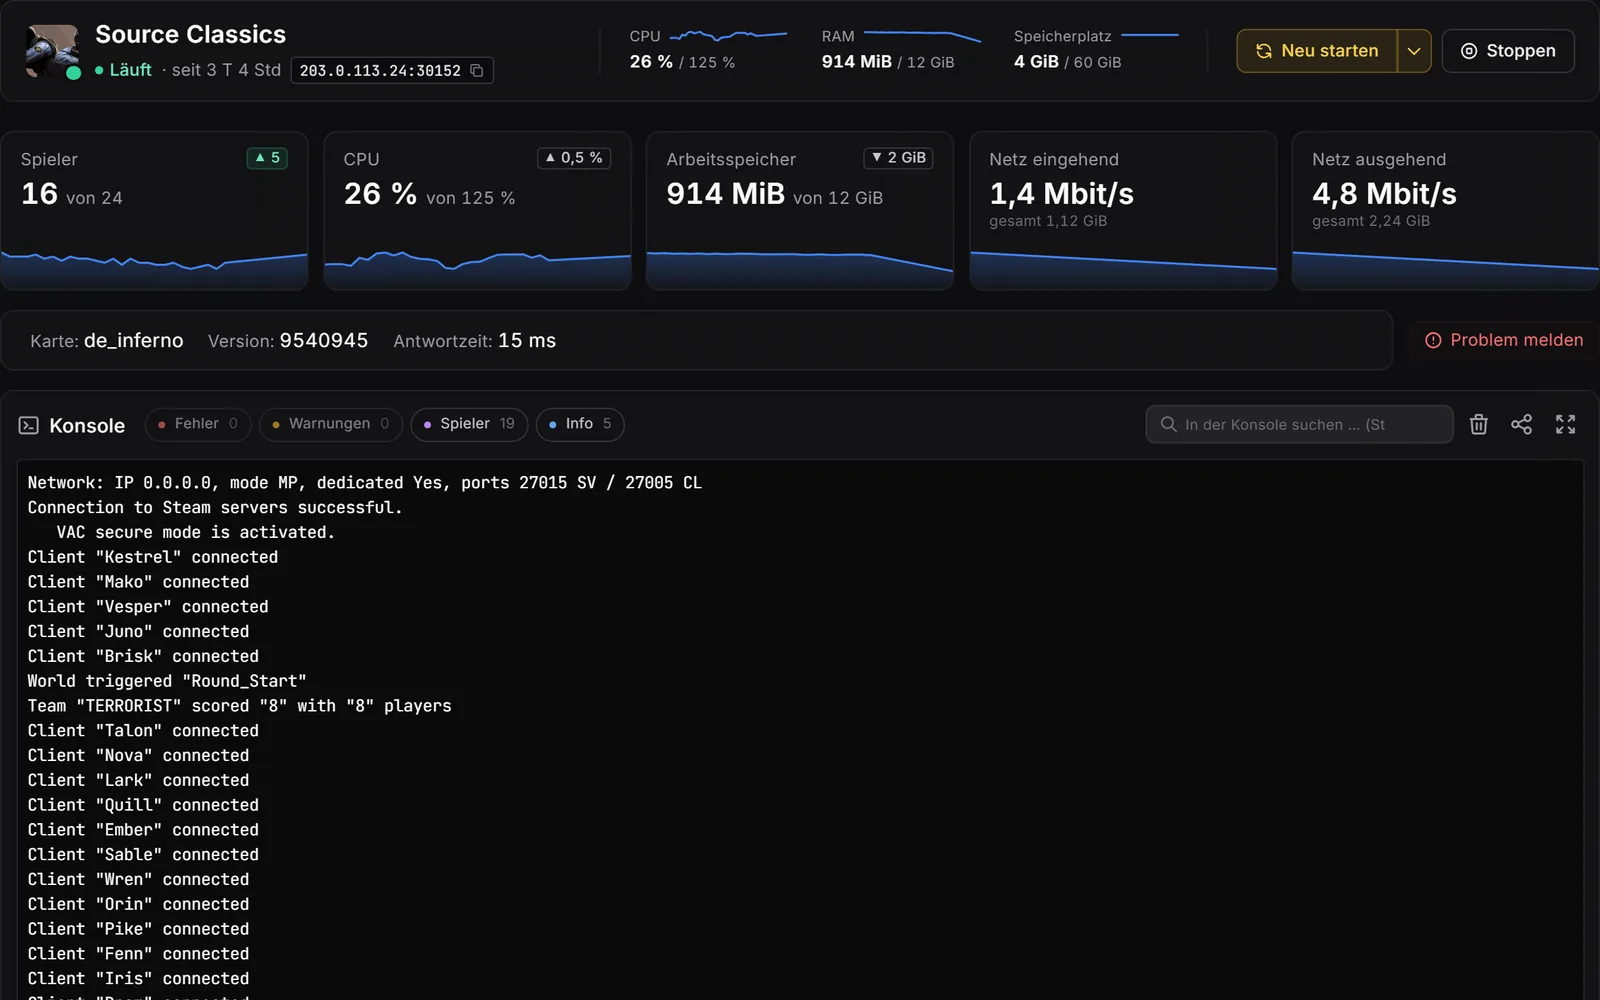The height and width of the screenshot is (1000, 1600).
Task: Click the header CPU sparkline
Action: tap(728, 36)
